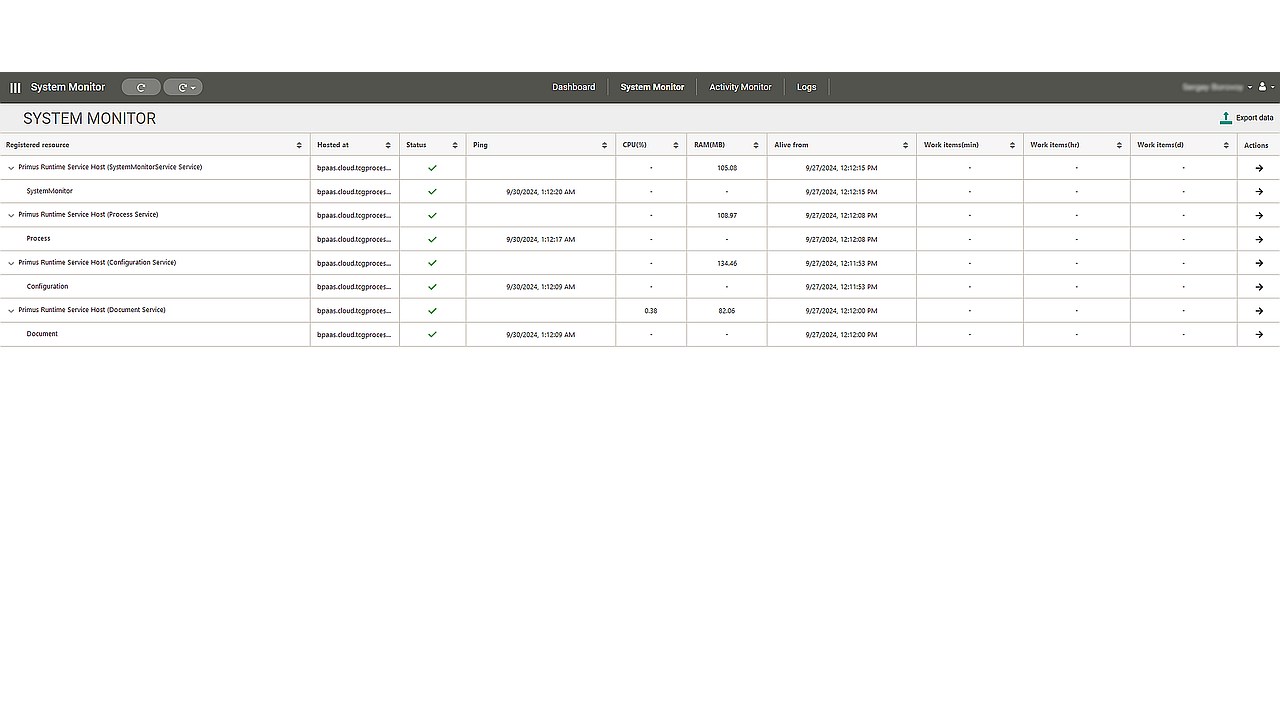Collapse Primus Runtime Service Host (Process Service)
The width and height of the screenshot is (1280, 720).
pos(11,215)
